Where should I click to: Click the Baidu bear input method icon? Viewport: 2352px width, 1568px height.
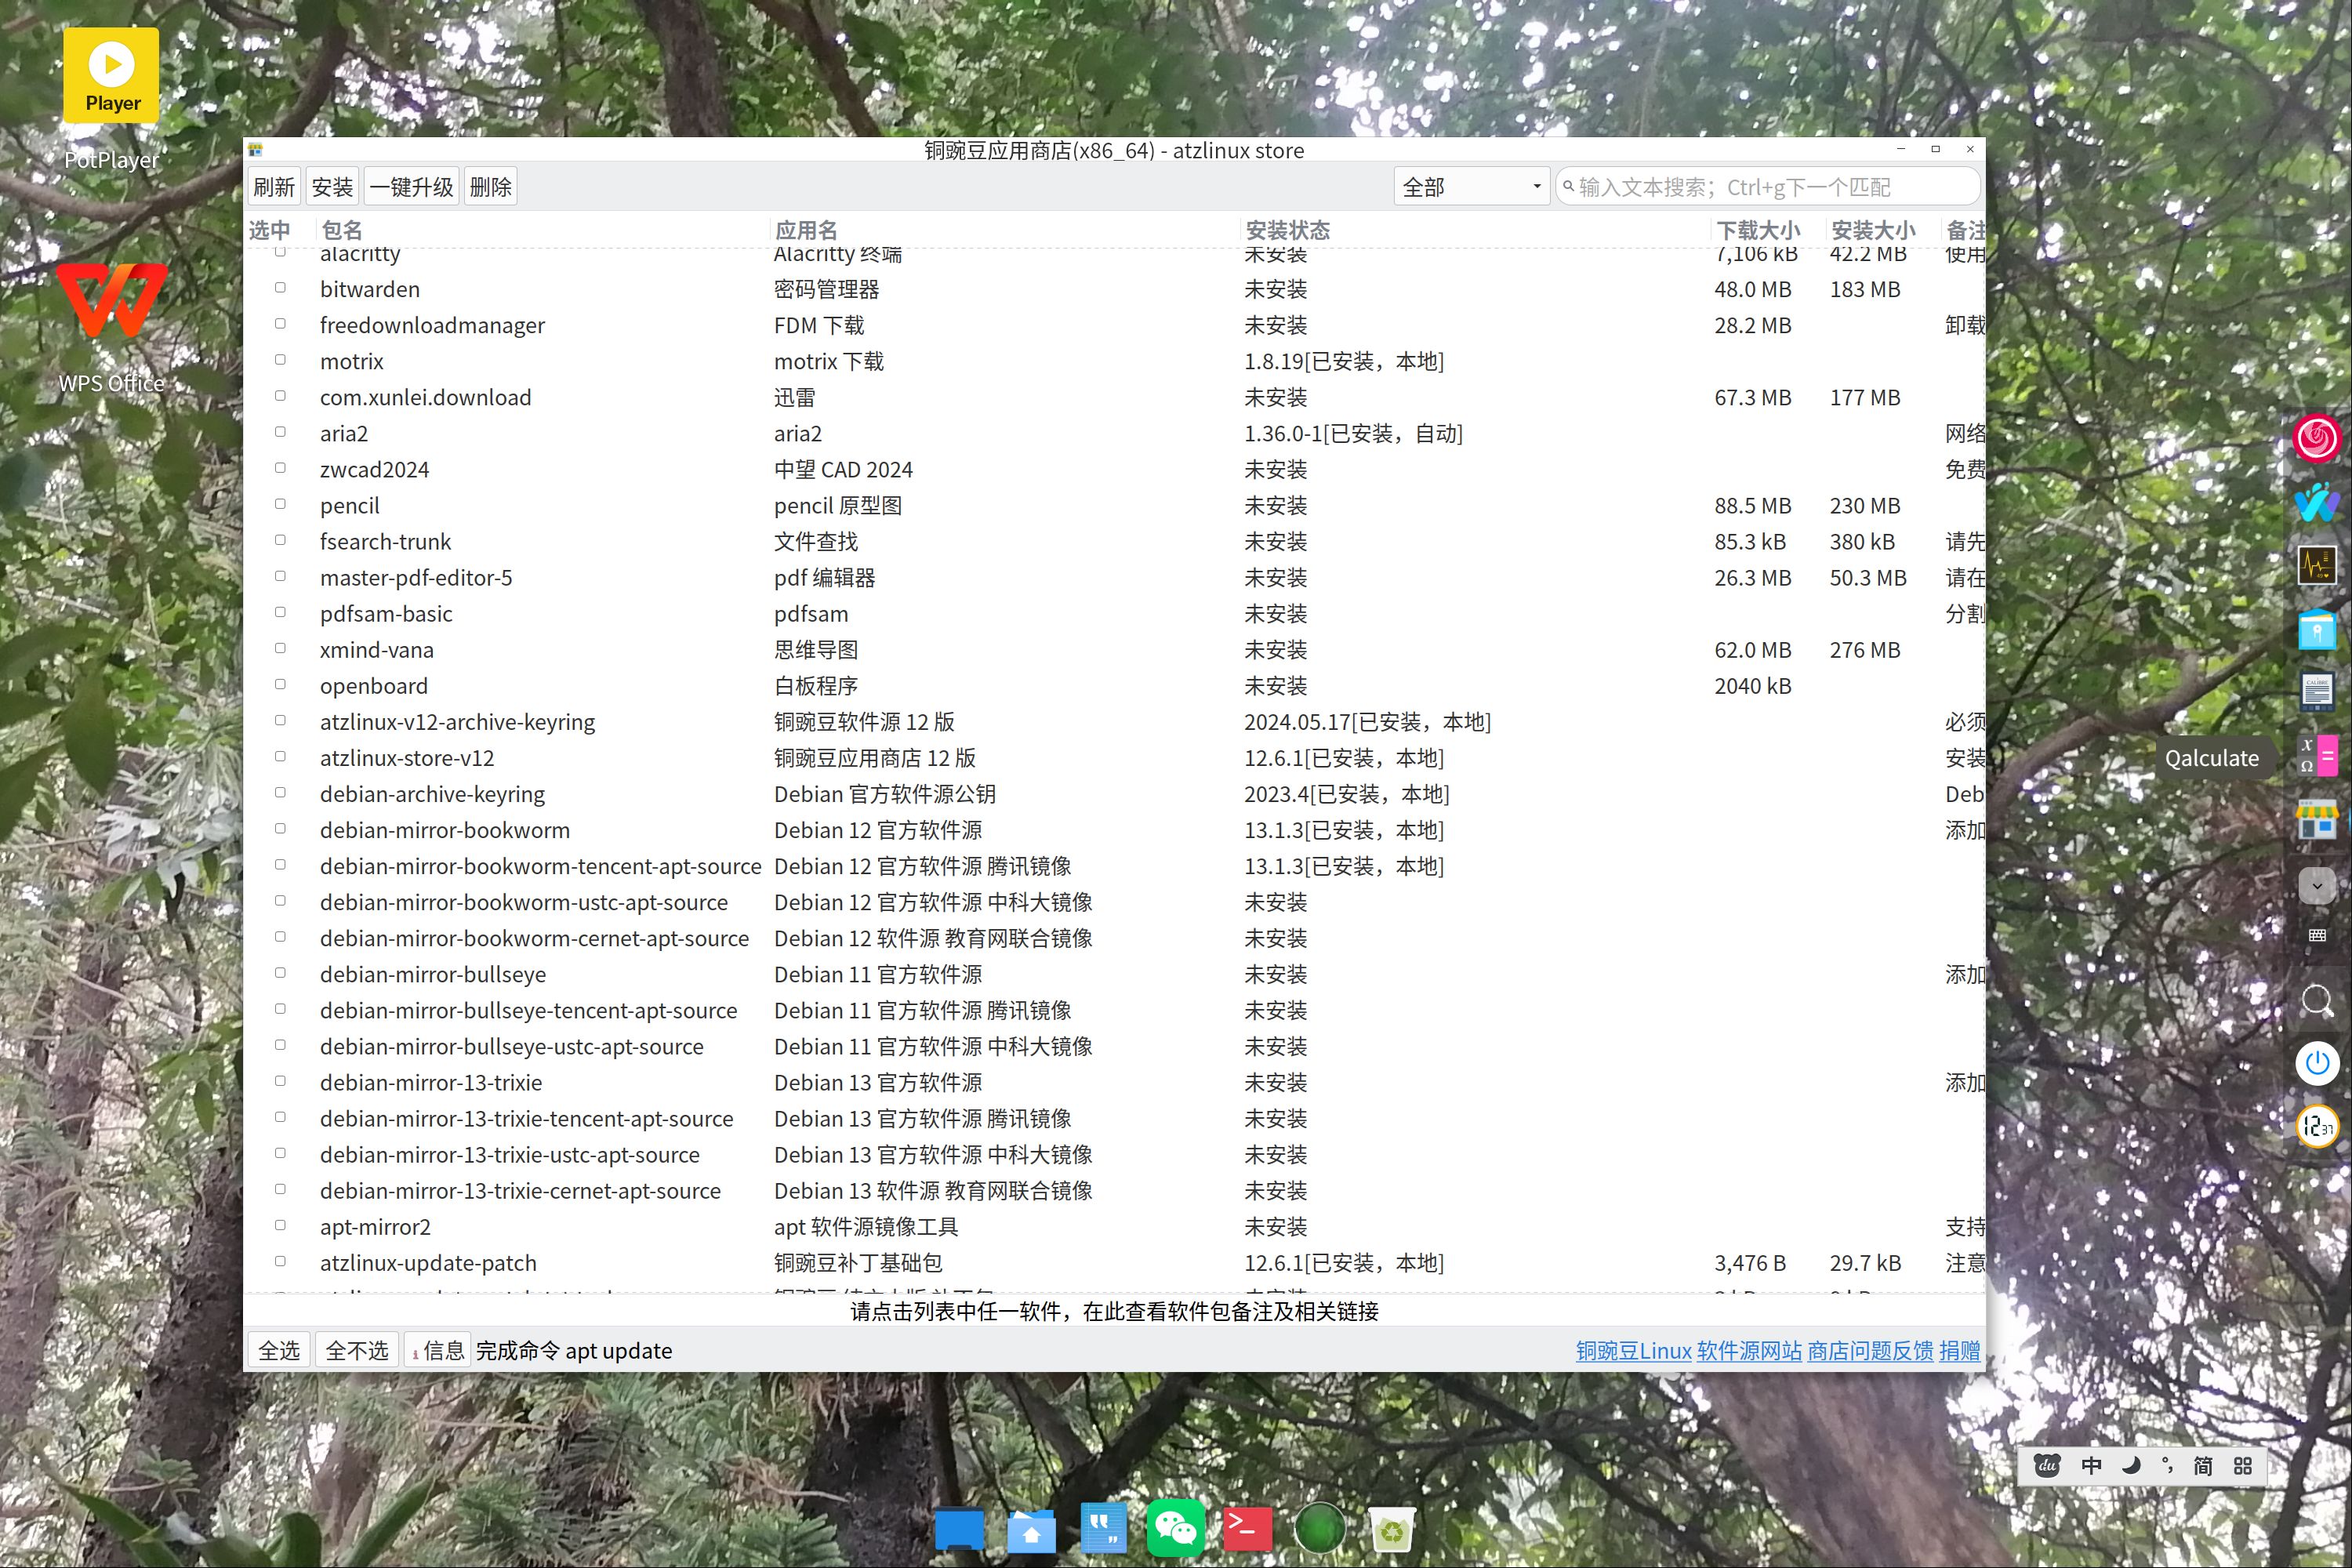coord(2046,1466)
